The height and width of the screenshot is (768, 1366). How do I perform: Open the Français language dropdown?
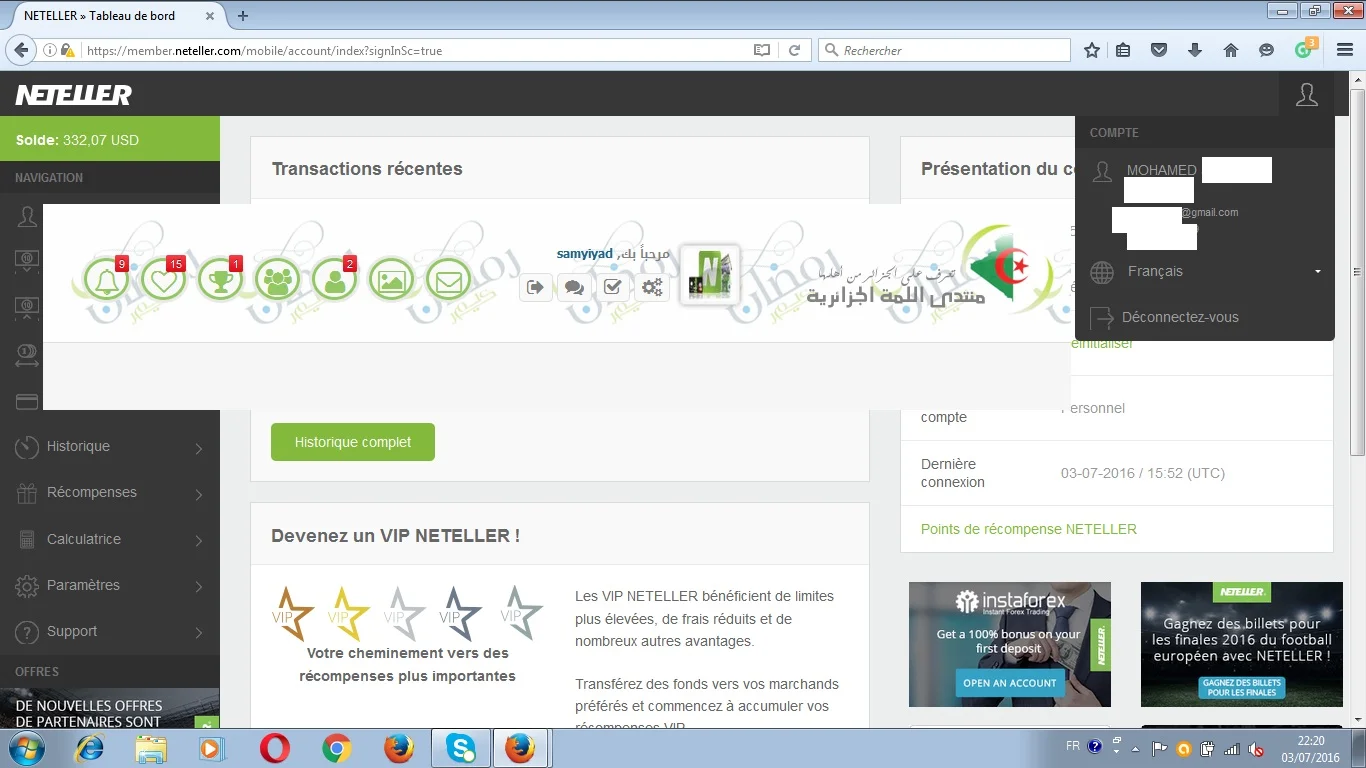click(1211, 271)
